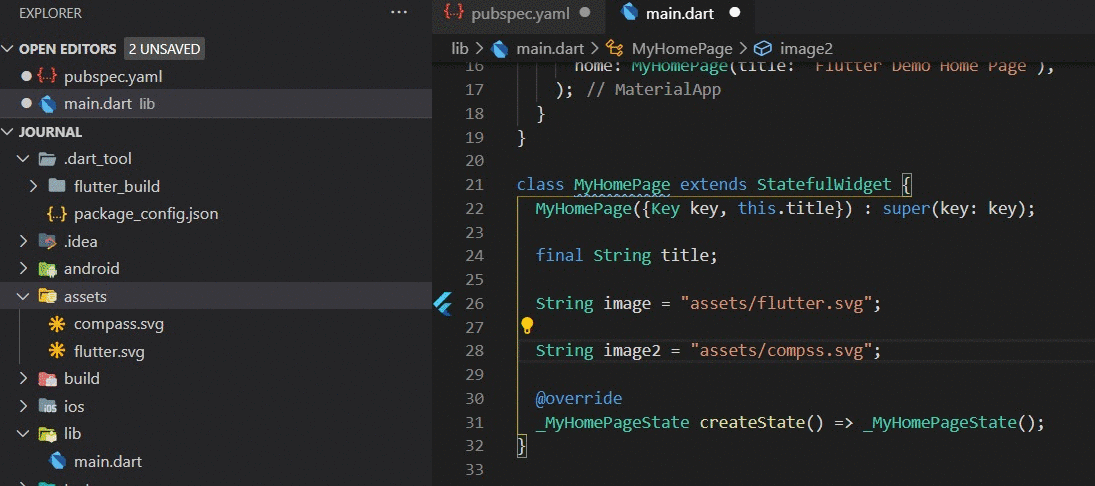This screenshot has height=486, width=1095.
Task: Click line number 28 in gutter
Action: 473,351
